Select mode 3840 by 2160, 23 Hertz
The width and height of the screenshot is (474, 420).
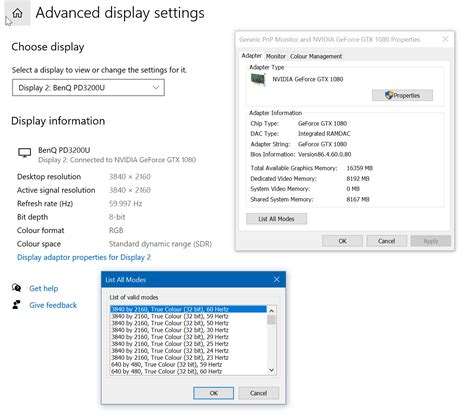coord(188,358)
